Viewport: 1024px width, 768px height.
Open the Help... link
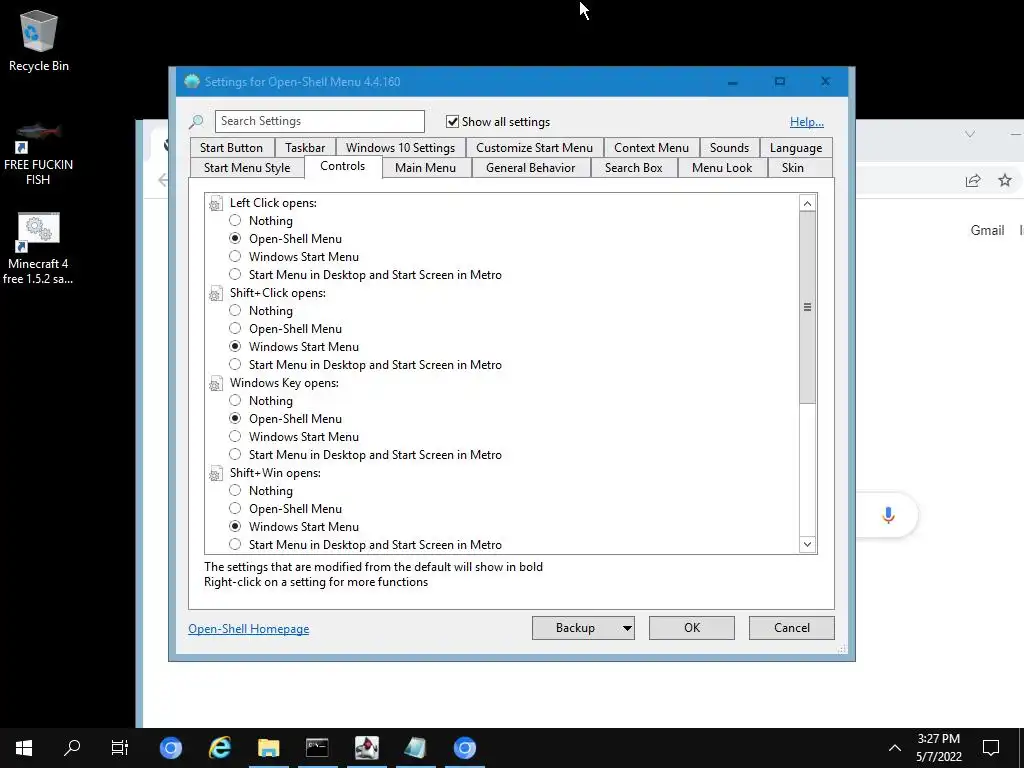807,122
